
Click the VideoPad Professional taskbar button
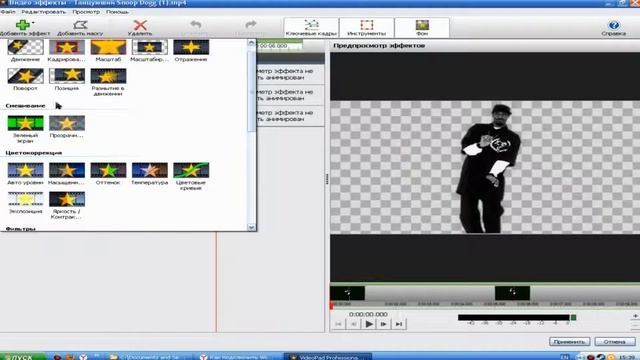coord(328,357)
